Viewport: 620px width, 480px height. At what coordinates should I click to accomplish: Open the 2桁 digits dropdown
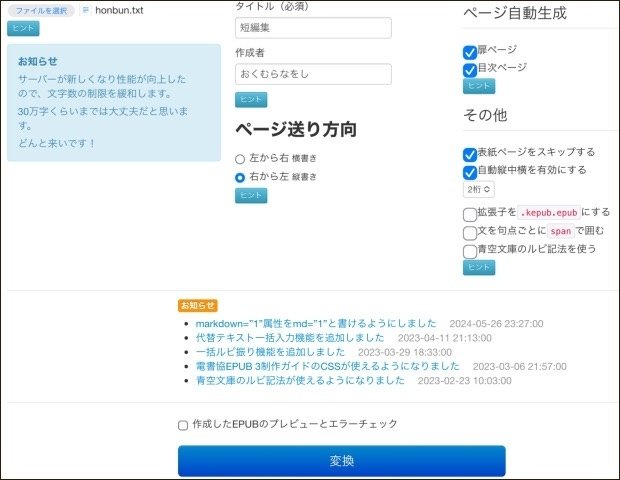[x=478, y=189]
